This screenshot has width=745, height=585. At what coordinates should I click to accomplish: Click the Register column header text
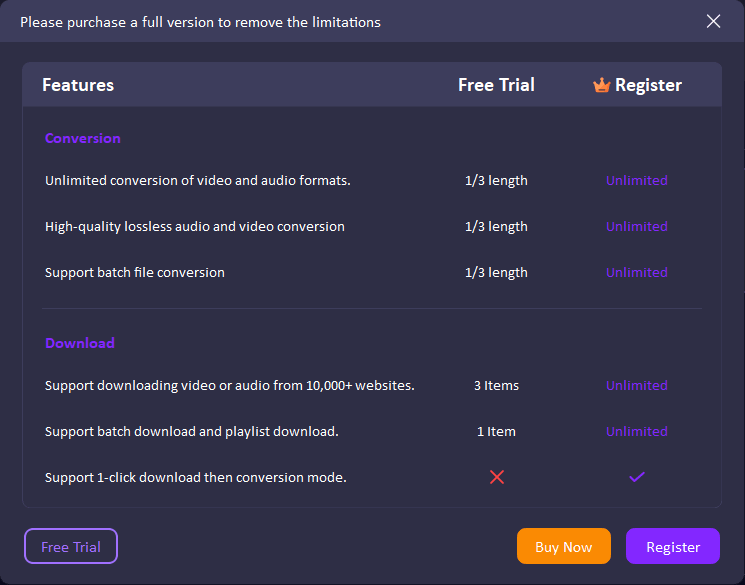pyautogui.click(x=648, y=85)
